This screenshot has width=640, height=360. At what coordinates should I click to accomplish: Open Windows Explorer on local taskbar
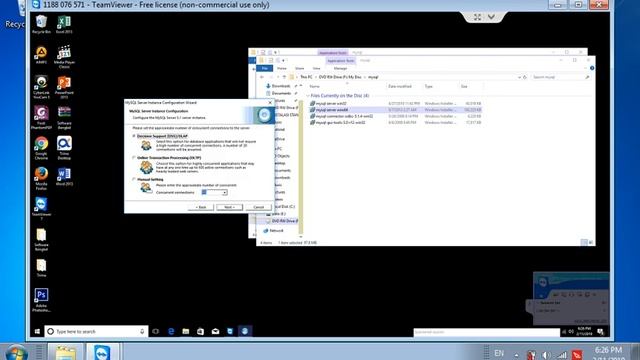(65, 352)
